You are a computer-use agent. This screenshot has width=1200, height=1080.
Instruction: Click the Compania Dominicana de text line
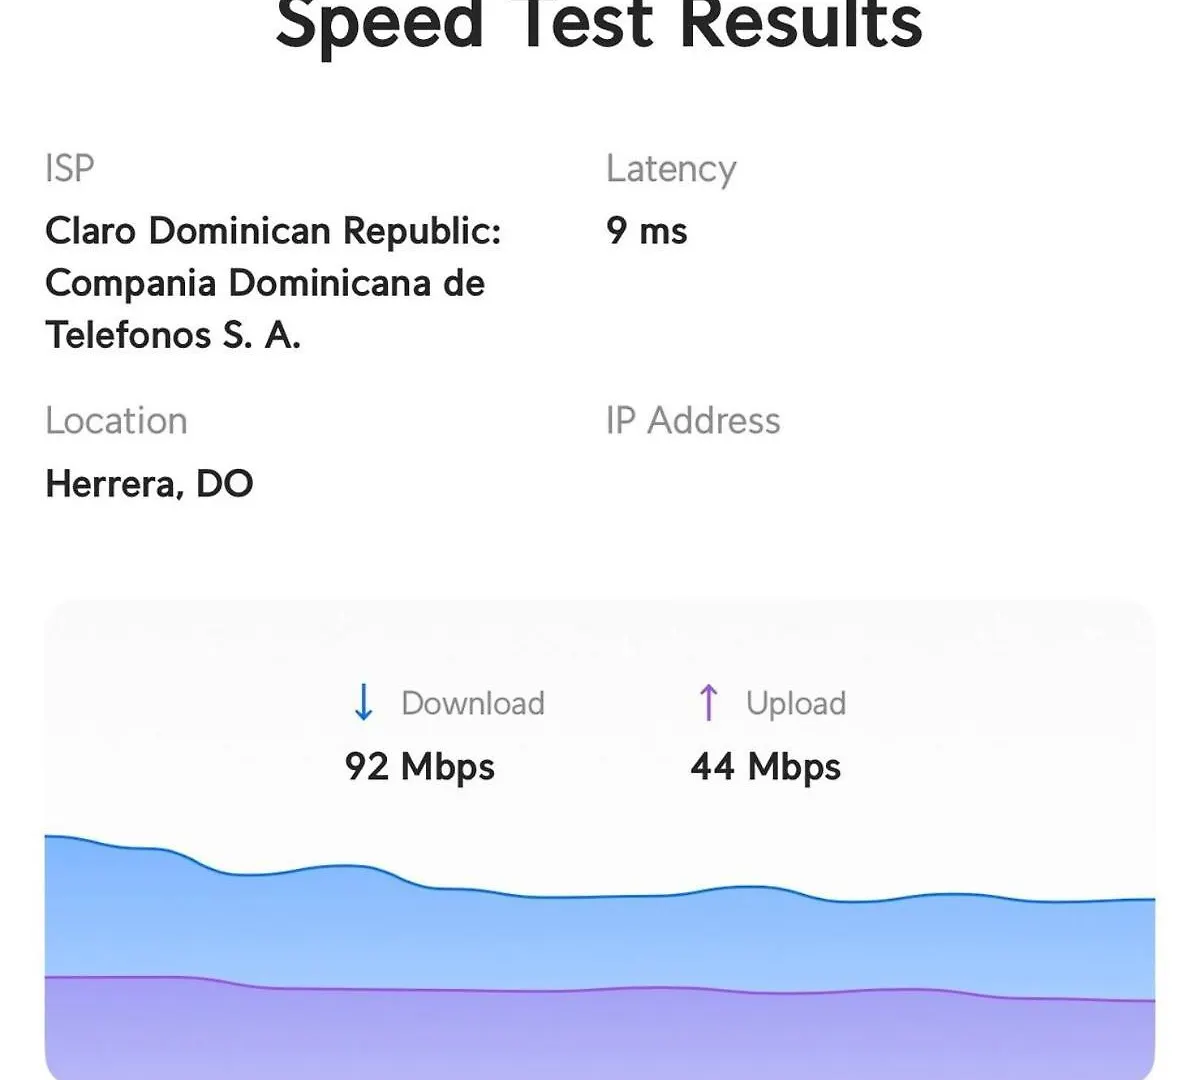point(265,284)
